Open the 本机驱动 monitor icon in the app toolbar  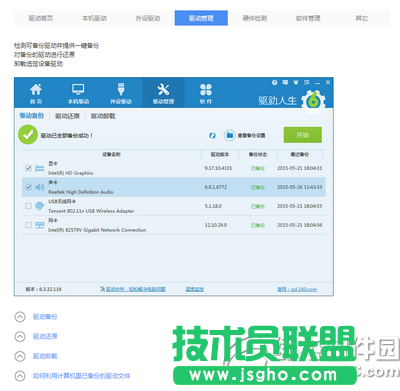click(x=78, y=89)
